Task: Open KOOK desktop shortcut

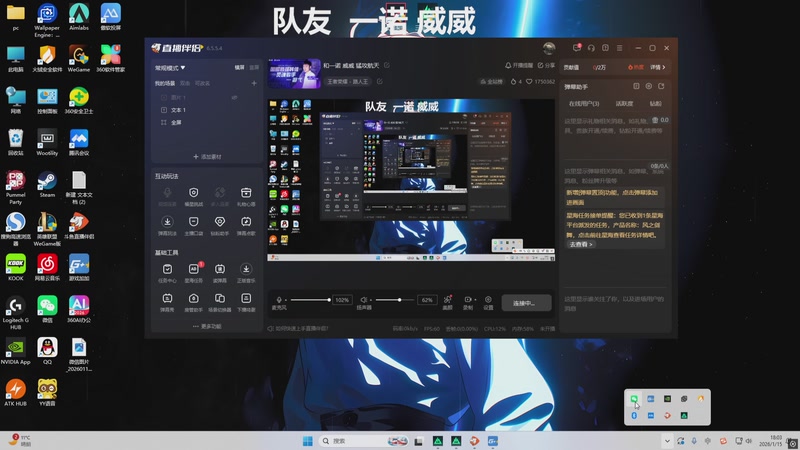Action: pos(16,267)
